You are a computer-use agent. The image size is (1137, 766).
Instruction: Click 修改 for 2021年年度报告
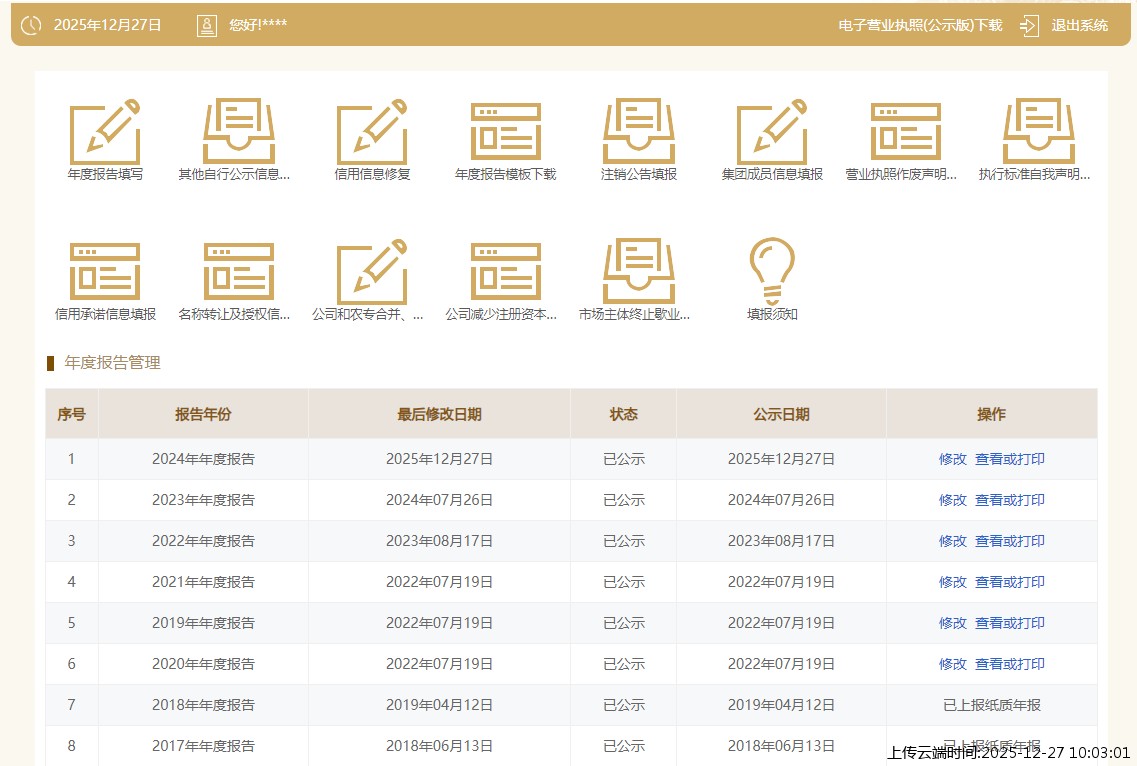tap(952, 582)
